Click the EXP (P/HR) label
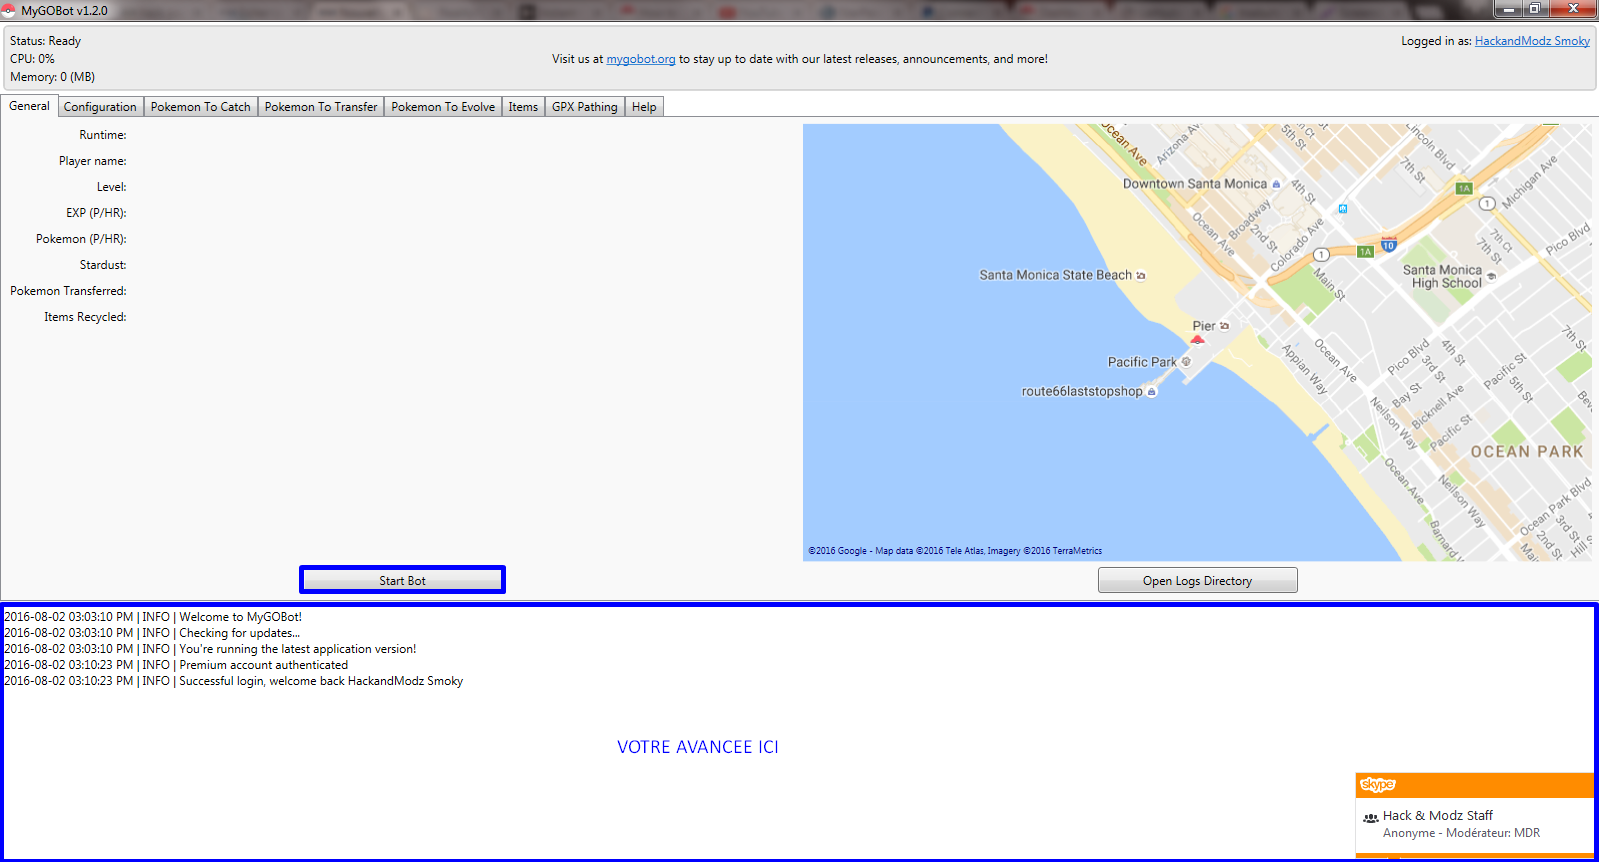The width and height of the screenshot is (1599, 862). pos(96,213)
